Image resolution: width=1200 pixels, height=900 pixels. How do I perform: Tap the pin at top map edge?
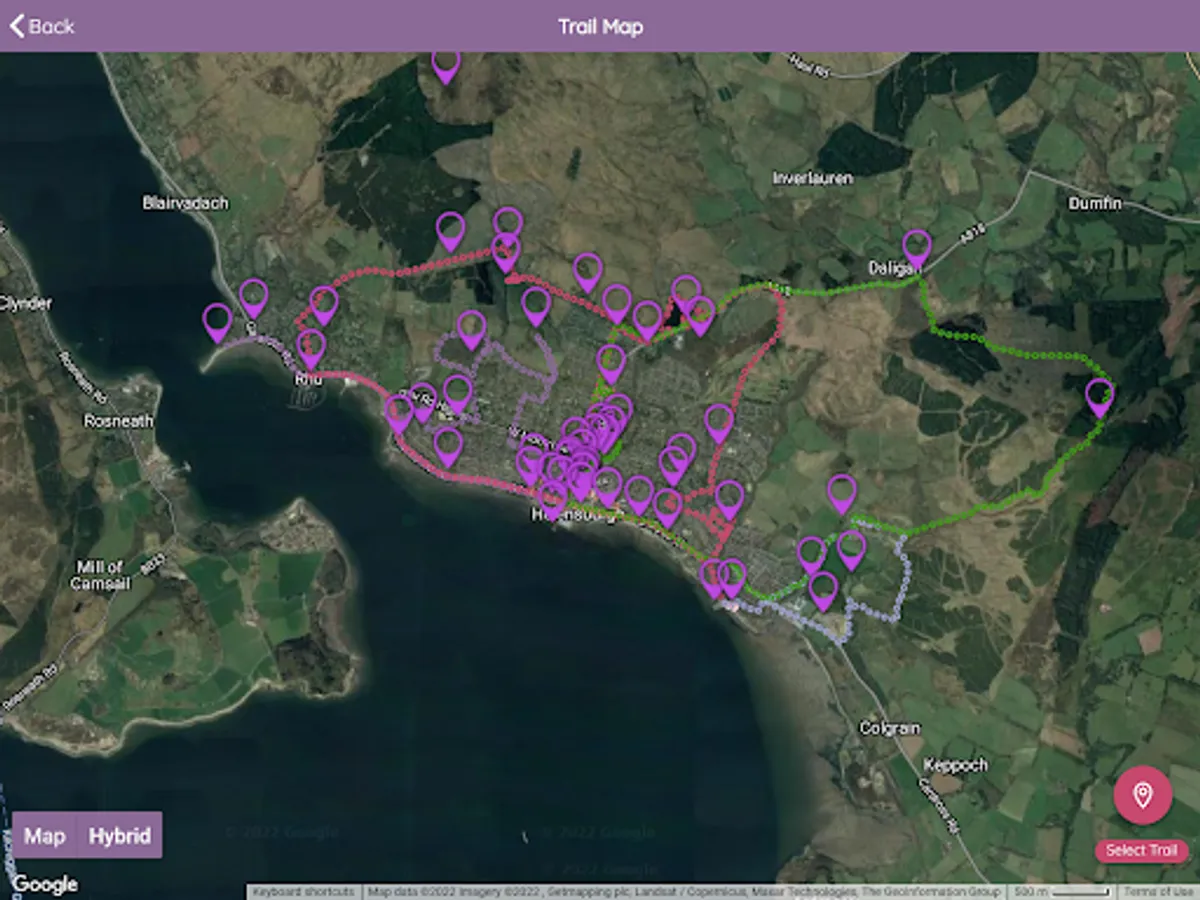point(445,66)
